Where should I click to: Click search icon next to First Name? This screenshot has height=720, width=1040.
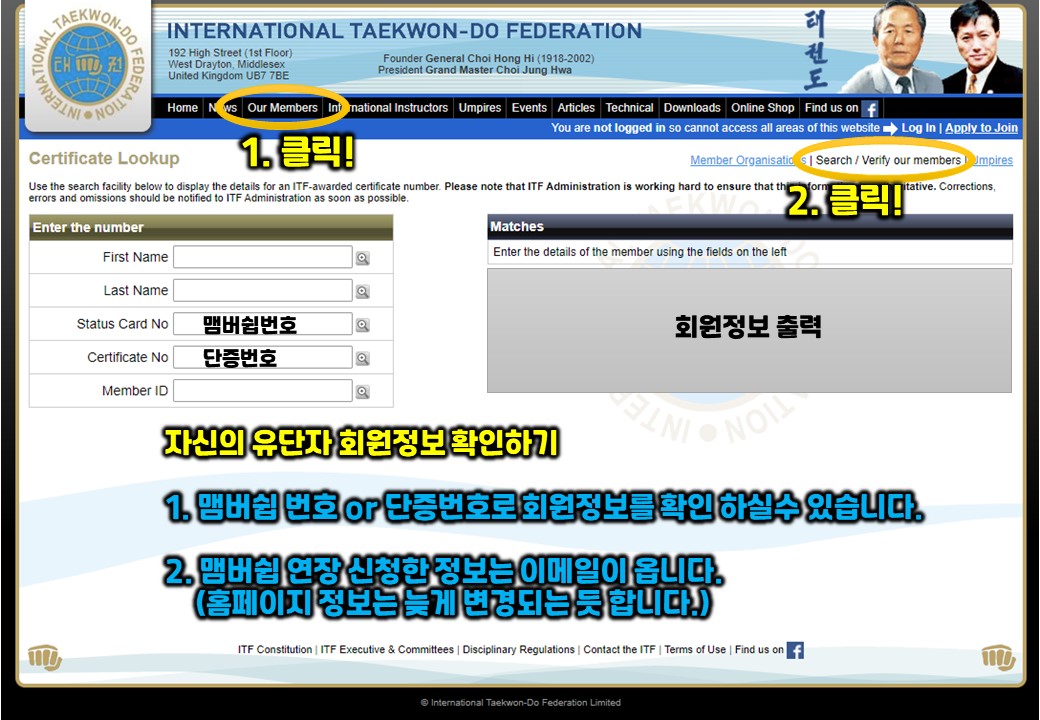[362, 258]
